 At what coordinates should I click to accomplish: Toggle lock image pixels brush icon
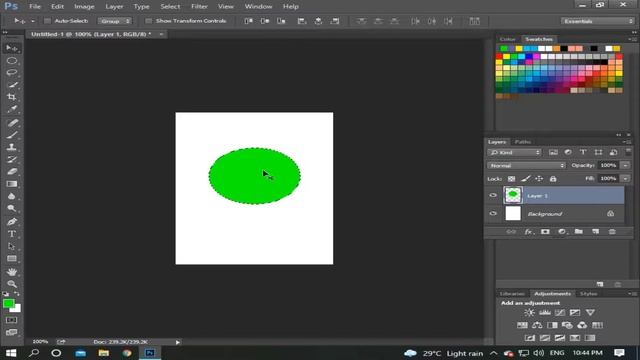526,178
